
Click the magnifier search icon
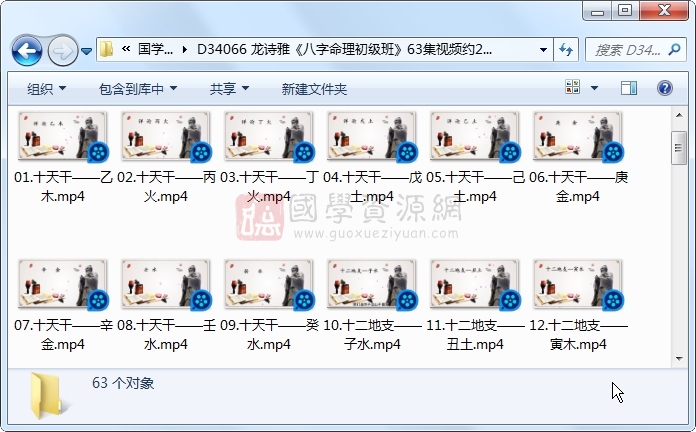click(674, 49)
